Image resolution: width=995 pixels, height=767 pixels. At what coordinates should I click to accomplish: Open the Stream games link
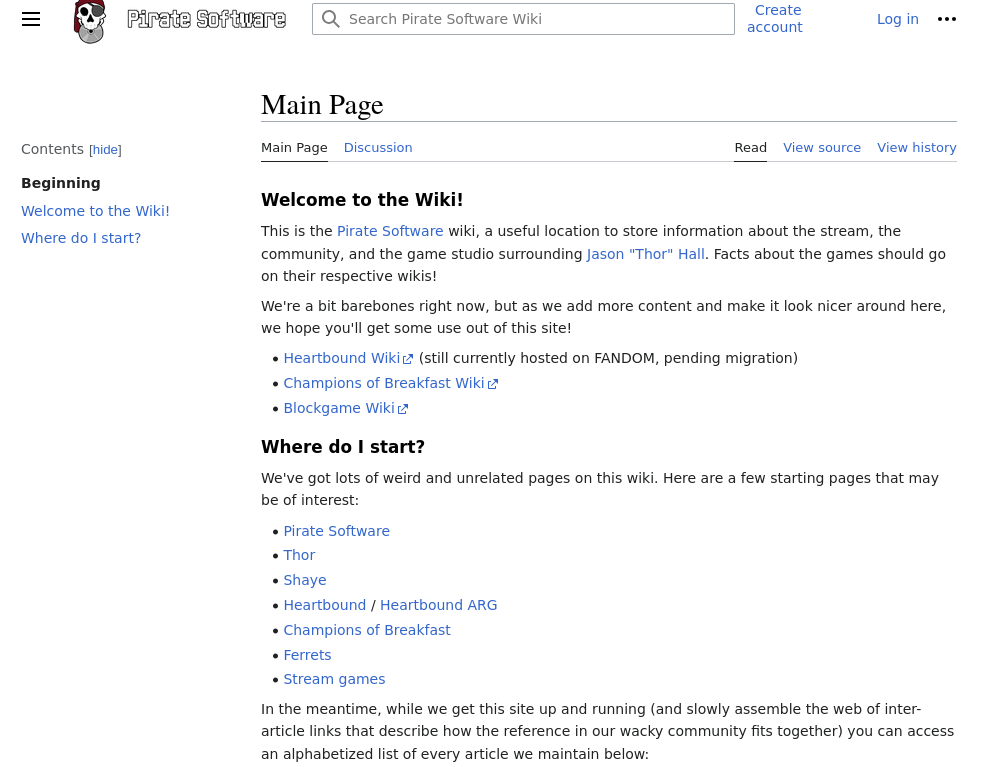pos(334,679)
